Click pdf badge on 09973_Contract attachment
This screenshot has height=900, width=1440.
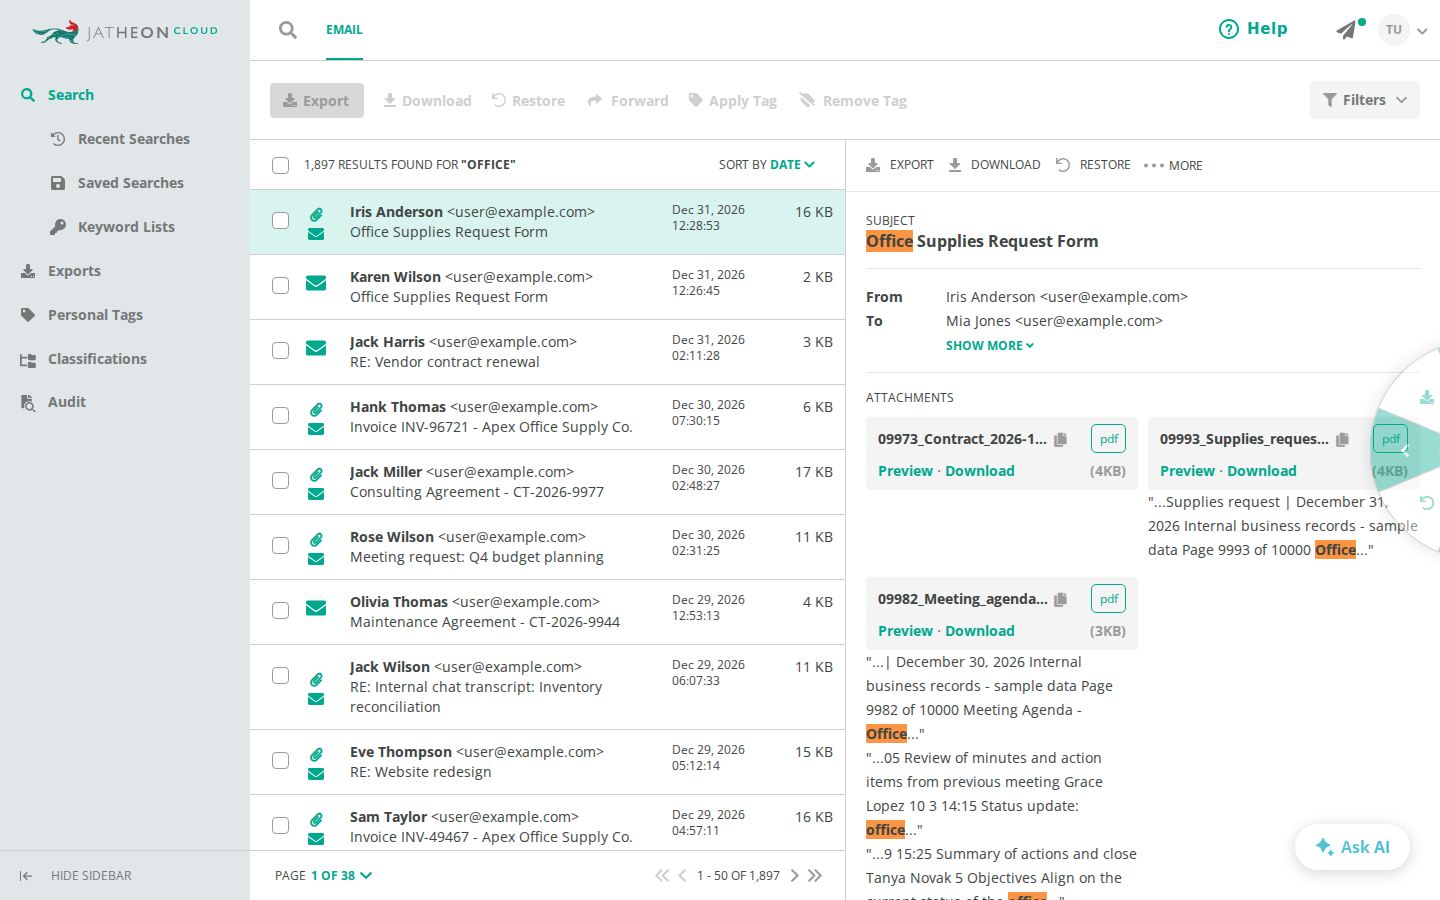[x=1109, y=439]
